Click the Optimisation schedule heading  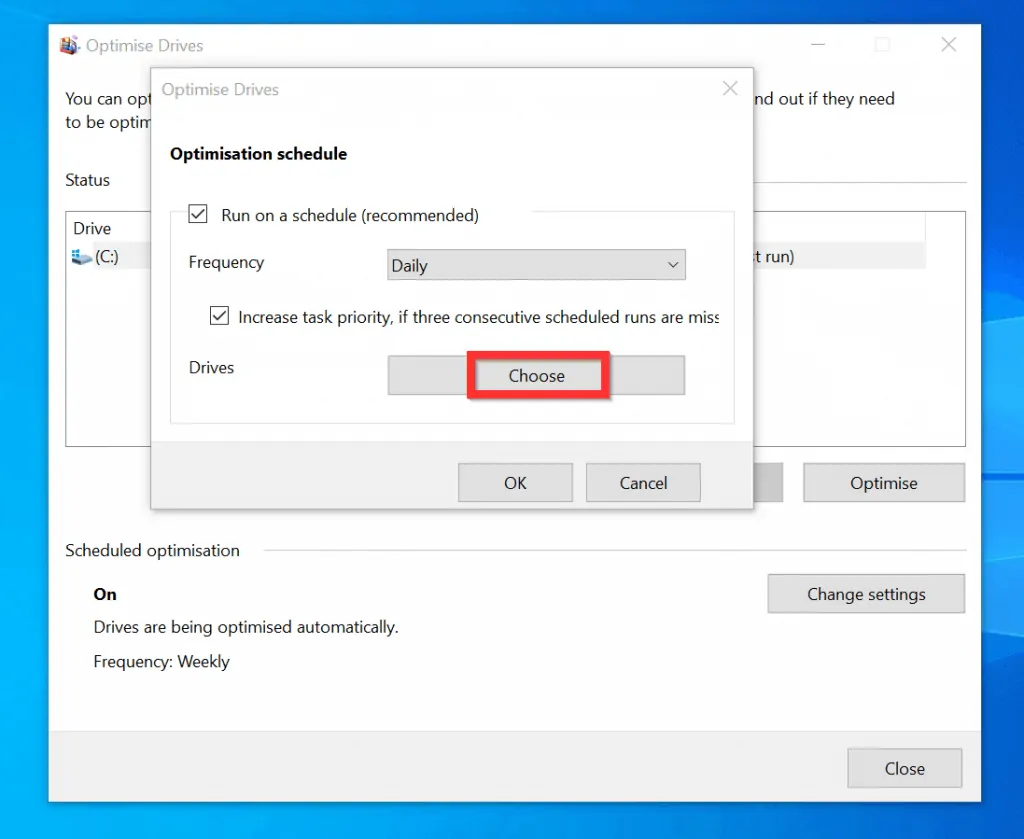click(x=258, y=153)
